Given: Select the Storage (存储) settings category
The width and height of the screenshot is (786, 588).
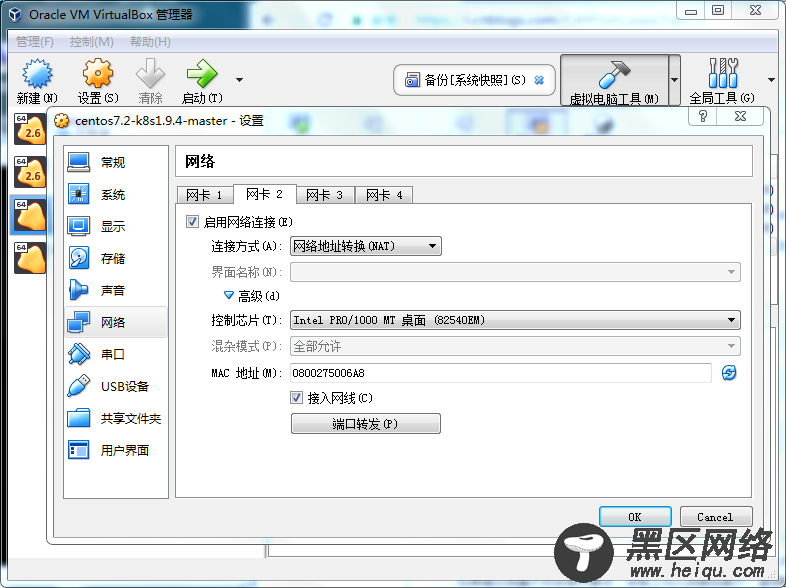Looking at the screenshot, I should click(116, 258).
